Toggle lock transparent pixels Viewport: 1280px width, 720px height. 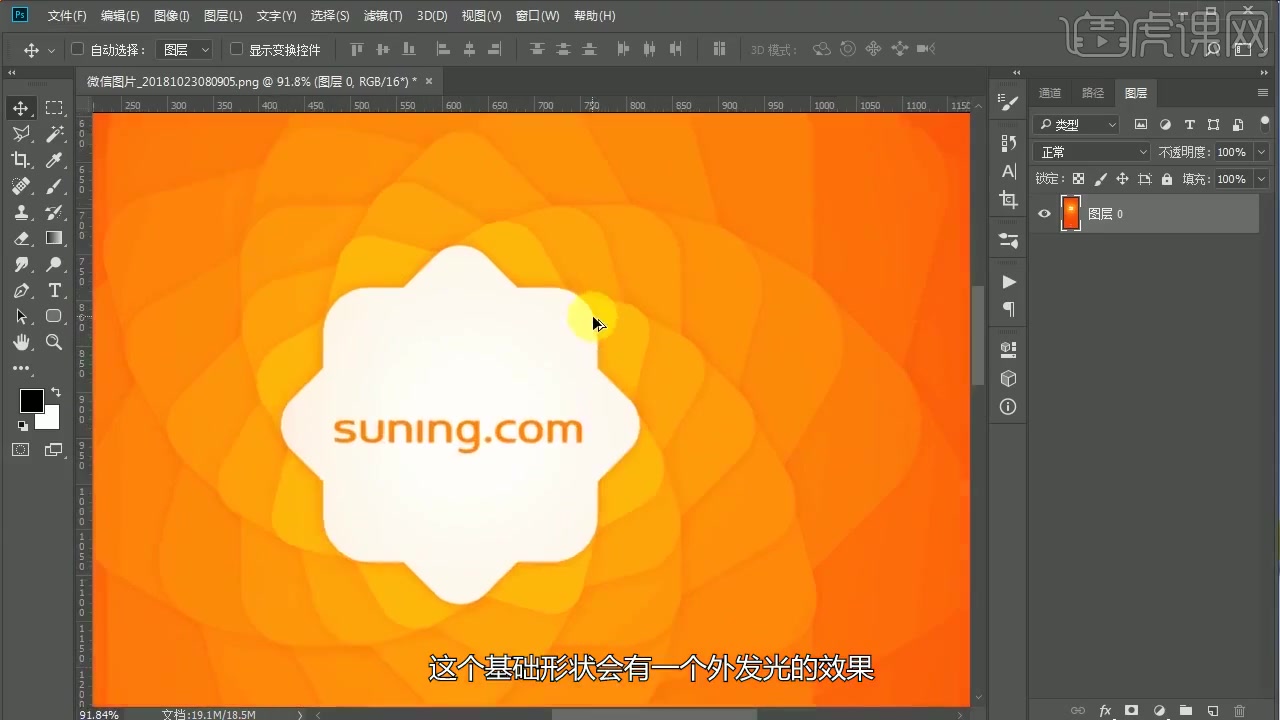tap(1078, 179)
